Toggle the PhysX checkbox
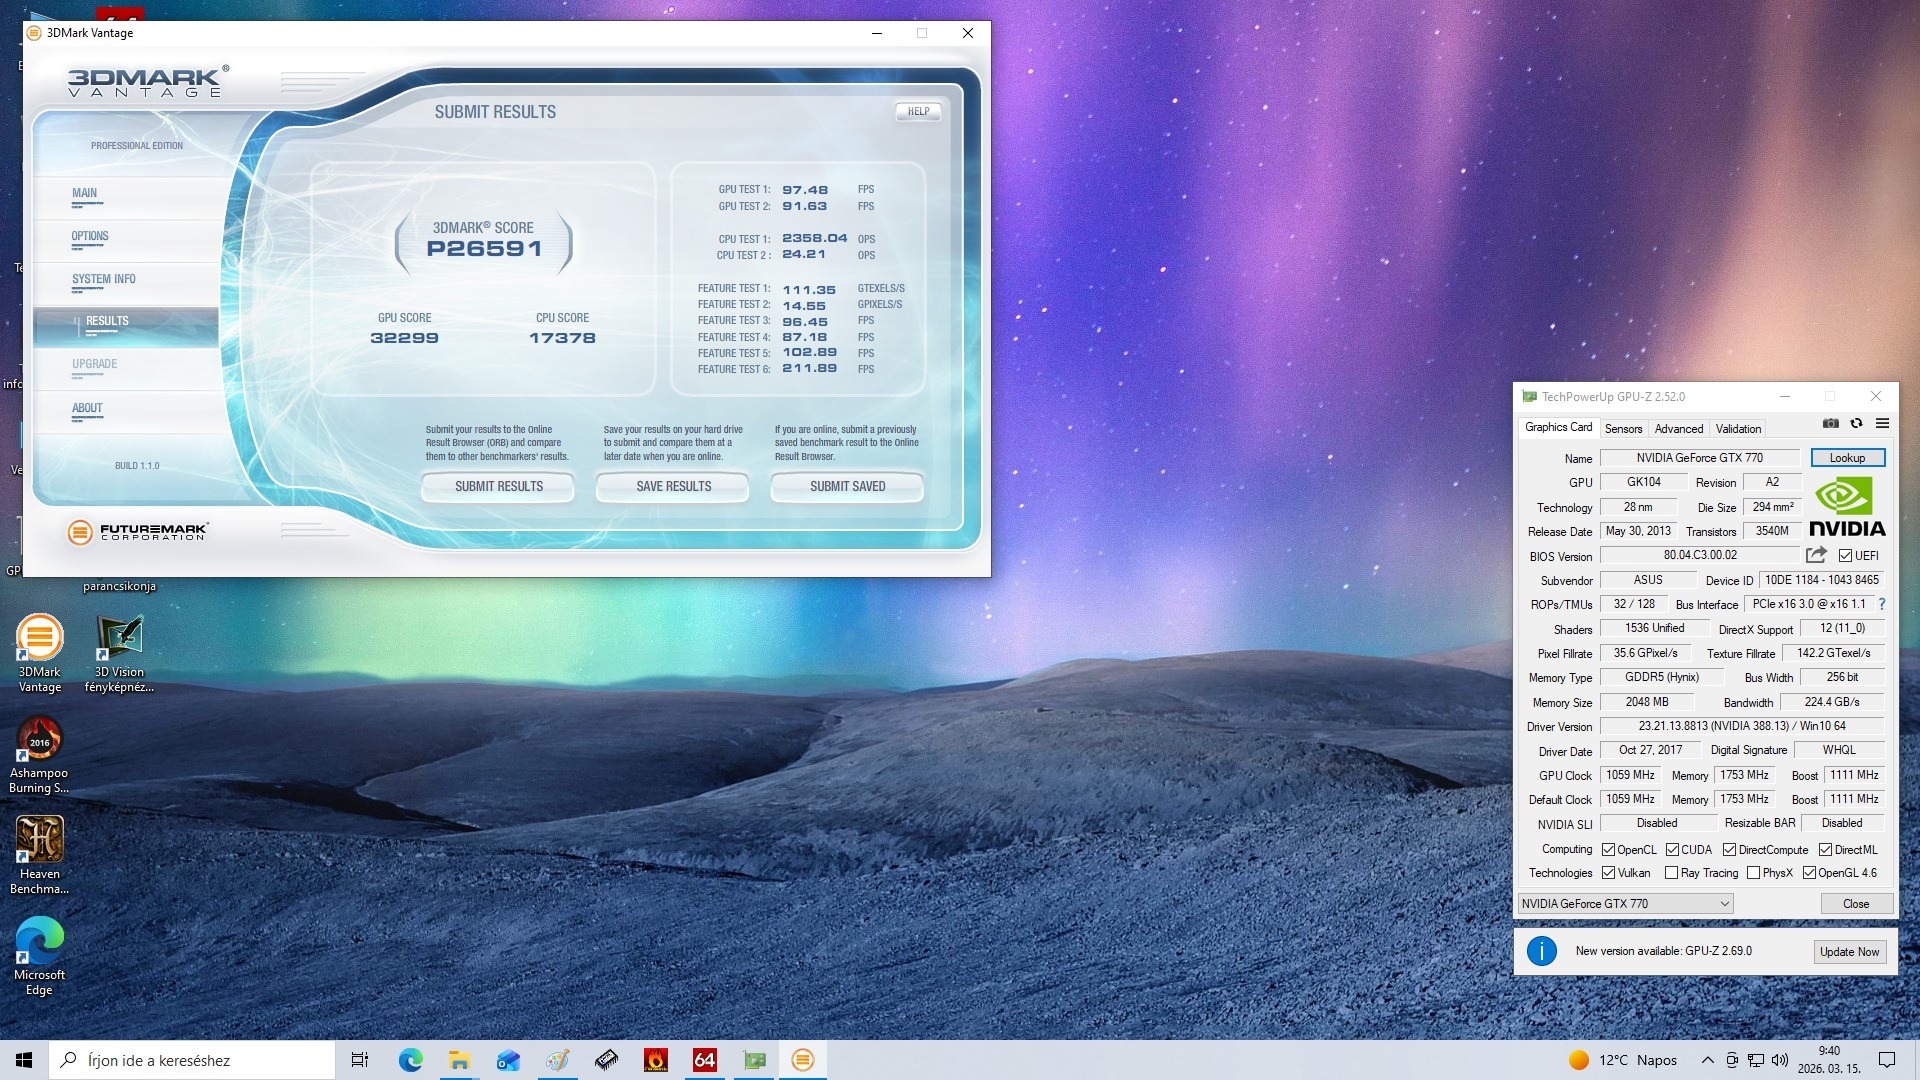This screenshot has height=1080, width=1920. click(1753, 873)
